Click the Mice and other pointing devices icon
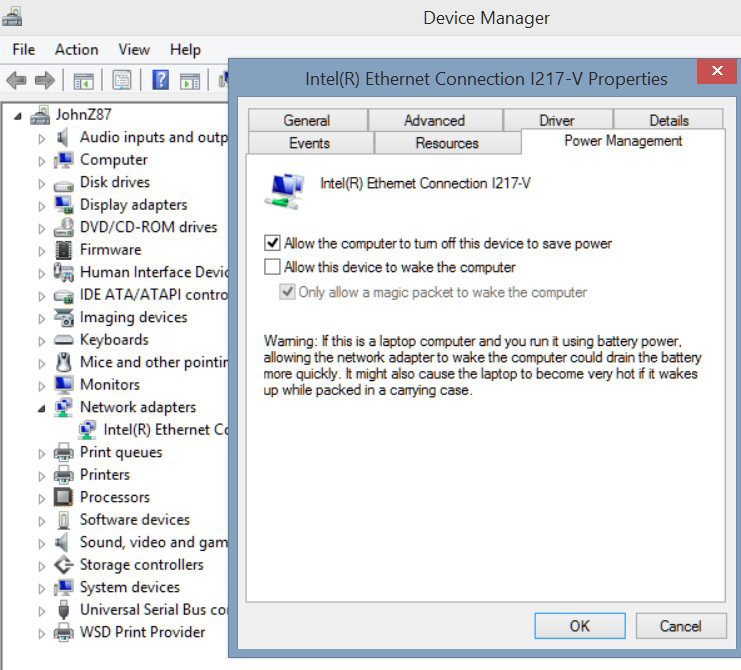This screenshot has height=670, width=741. point(64,362)
